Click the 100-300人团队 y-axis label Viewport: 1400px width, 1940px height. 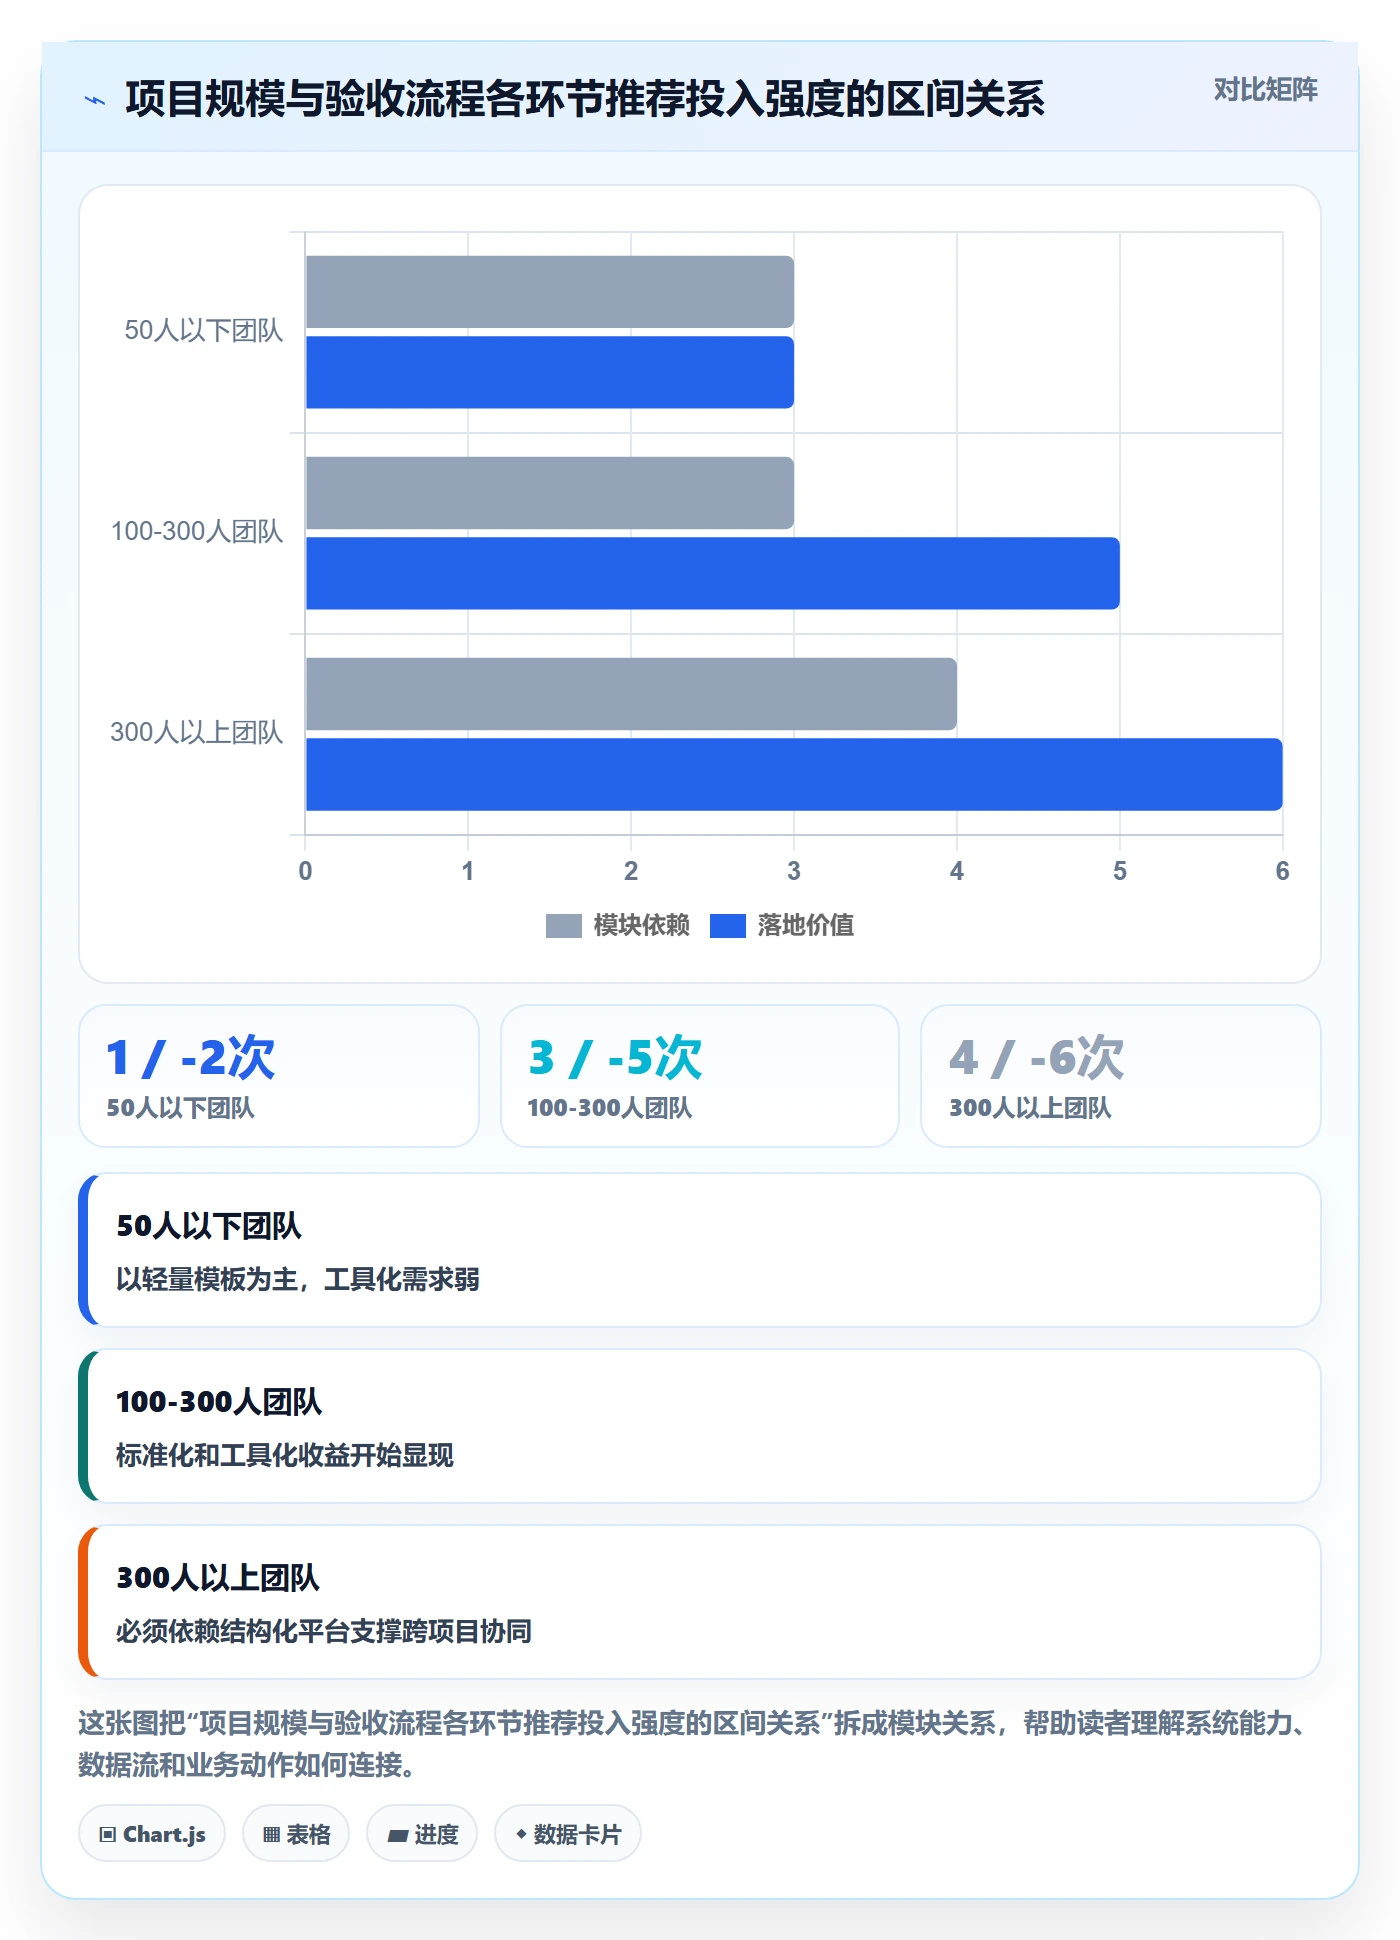point(196,532)
